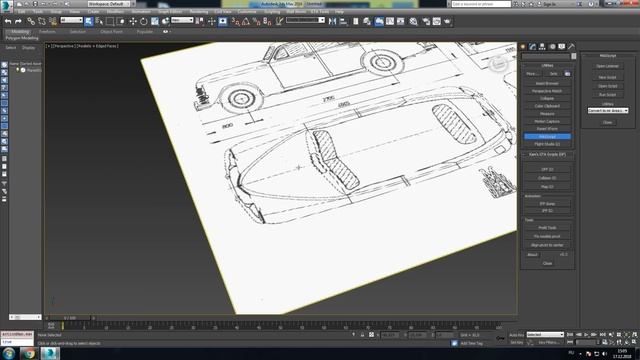The image size is (640, 360).
Task: Collapse the Kam's GTA Scripts rollout
Action: (547, 155)
